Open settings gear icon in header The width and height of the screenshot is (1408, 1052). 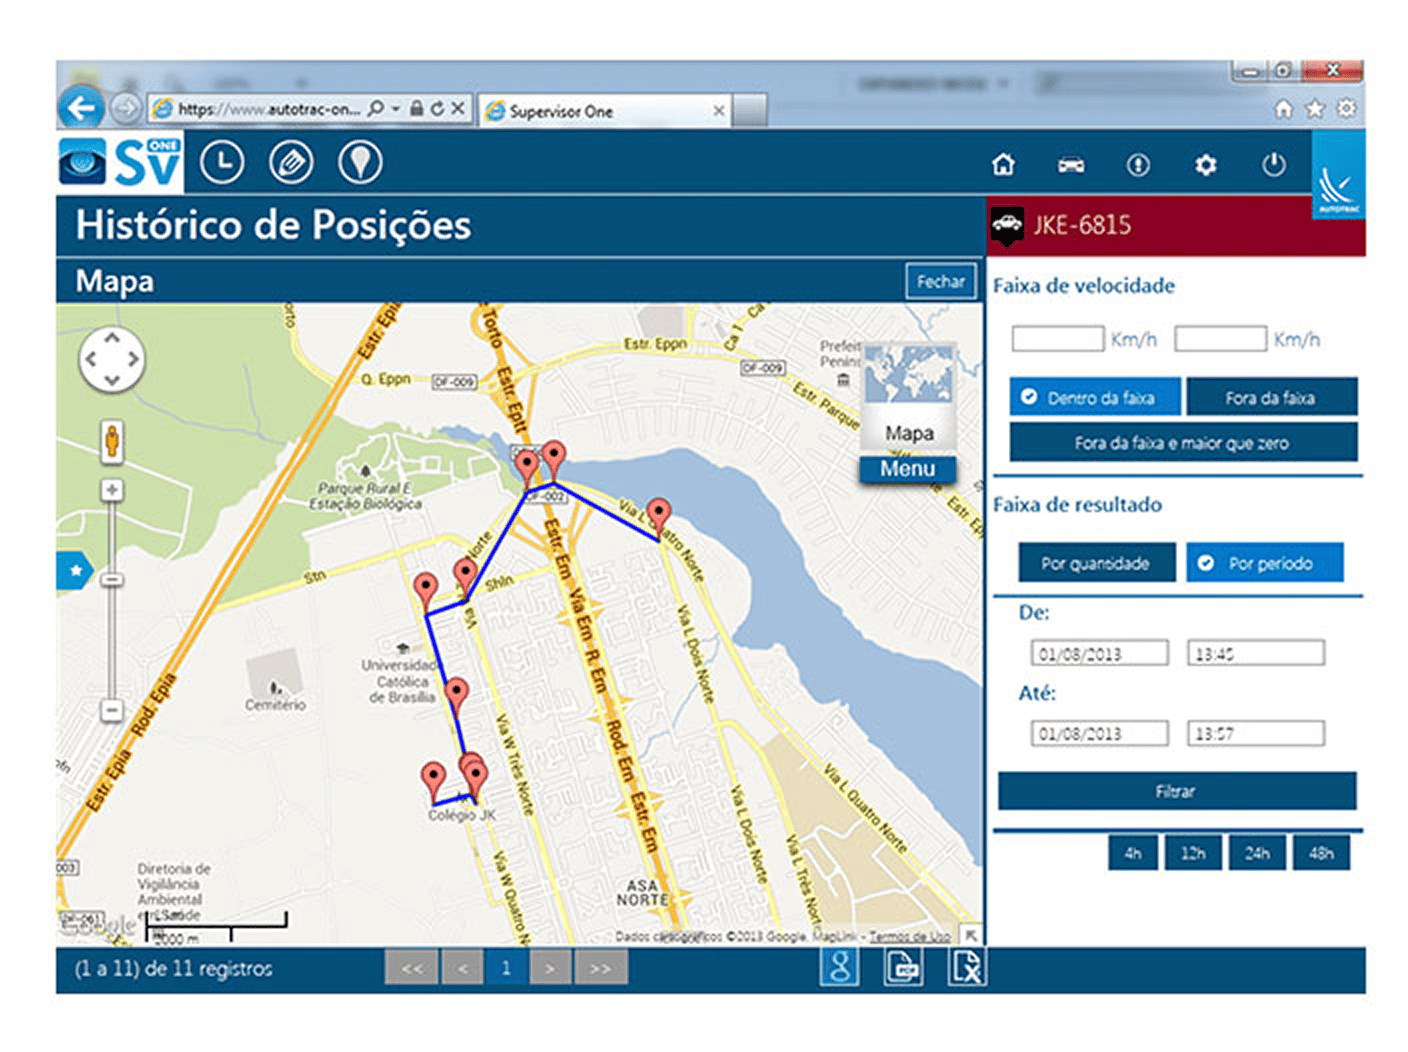(x=1206, y=165)
